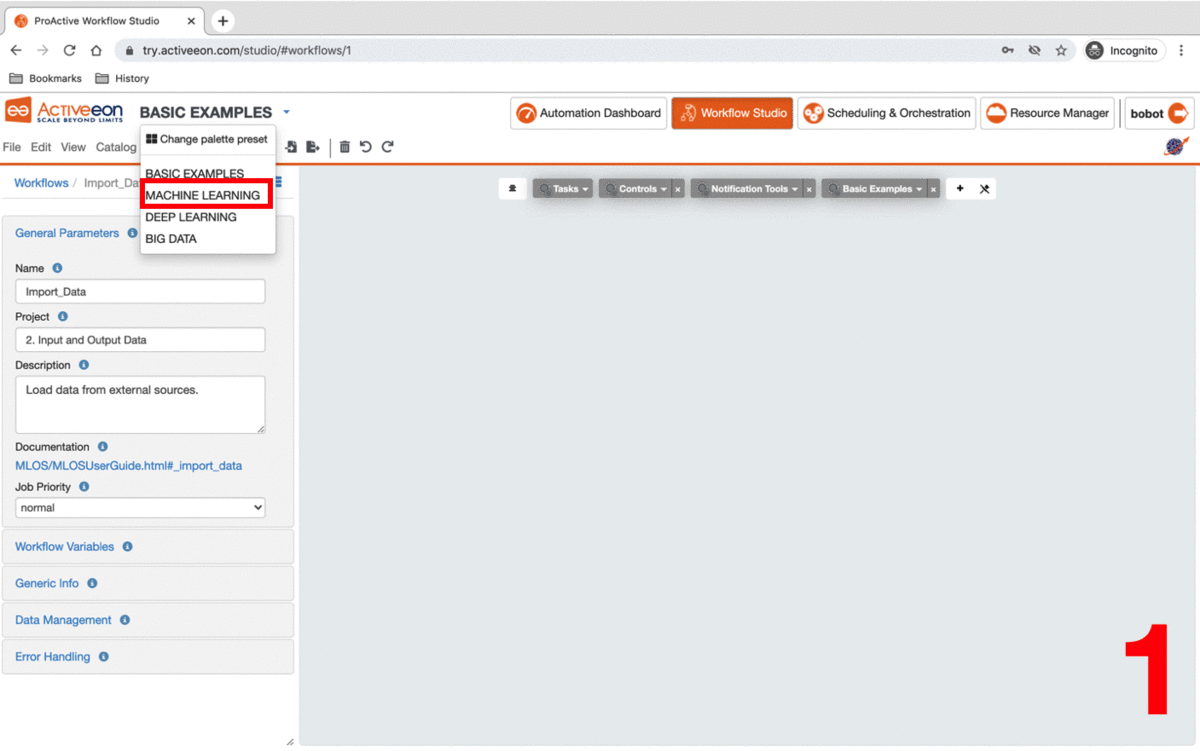Click the palette collapse icon left of Tasks

click(513, 189)
